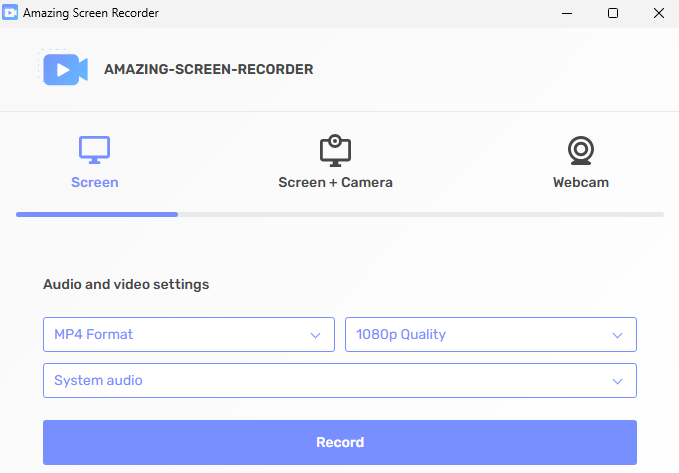Close the Amazing Screen Recorder window
Viewport: 679px width, 473px height.
[x=657, y=13]
